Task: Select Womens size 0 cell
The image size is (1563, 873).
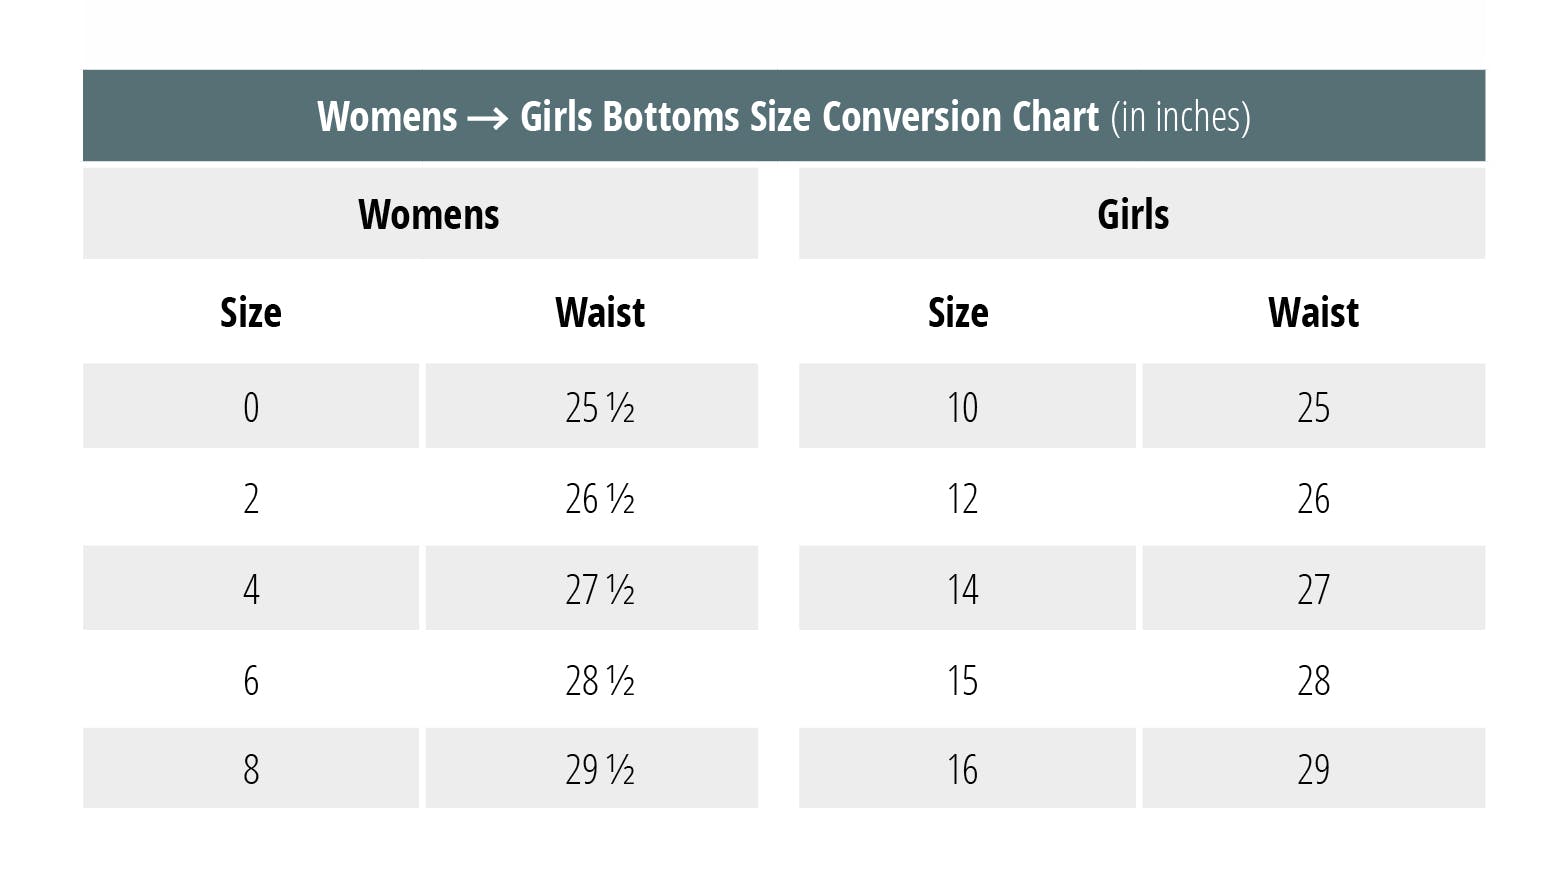Action: tap(251, 407)
